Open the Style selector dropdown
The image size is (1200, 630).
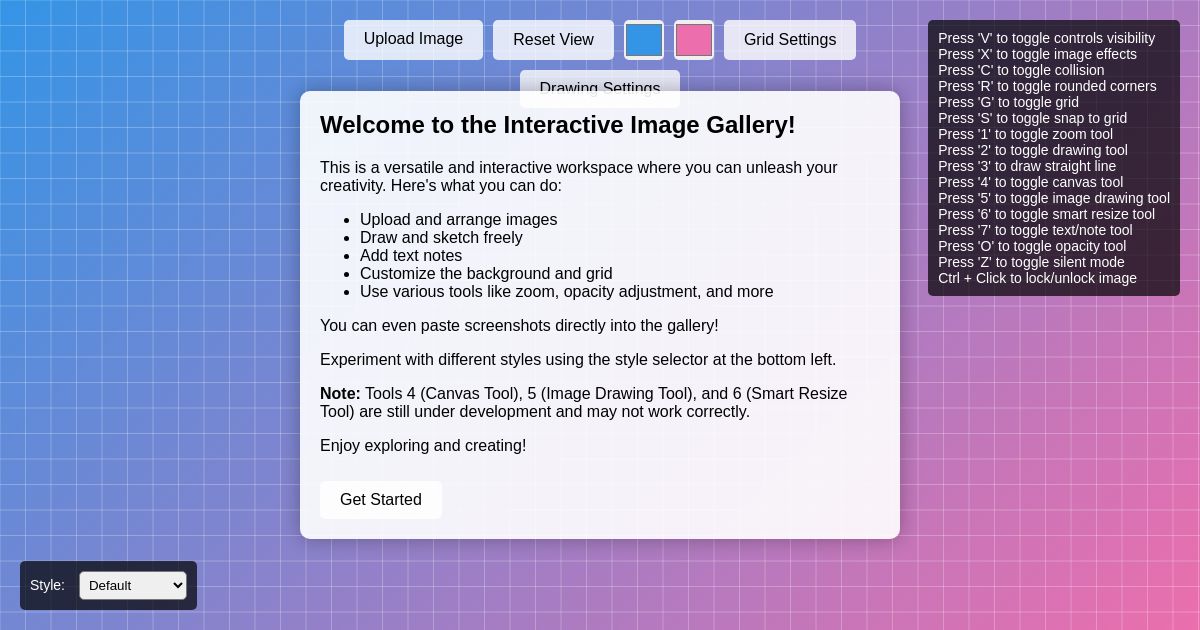click(132, 585)
